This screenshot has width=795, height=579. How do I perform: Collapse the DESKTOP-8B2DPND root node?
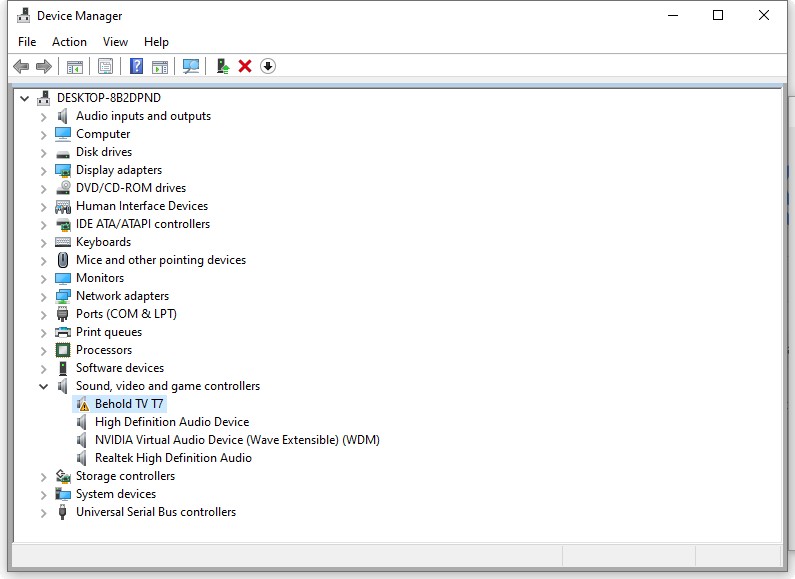click(24, 98)
